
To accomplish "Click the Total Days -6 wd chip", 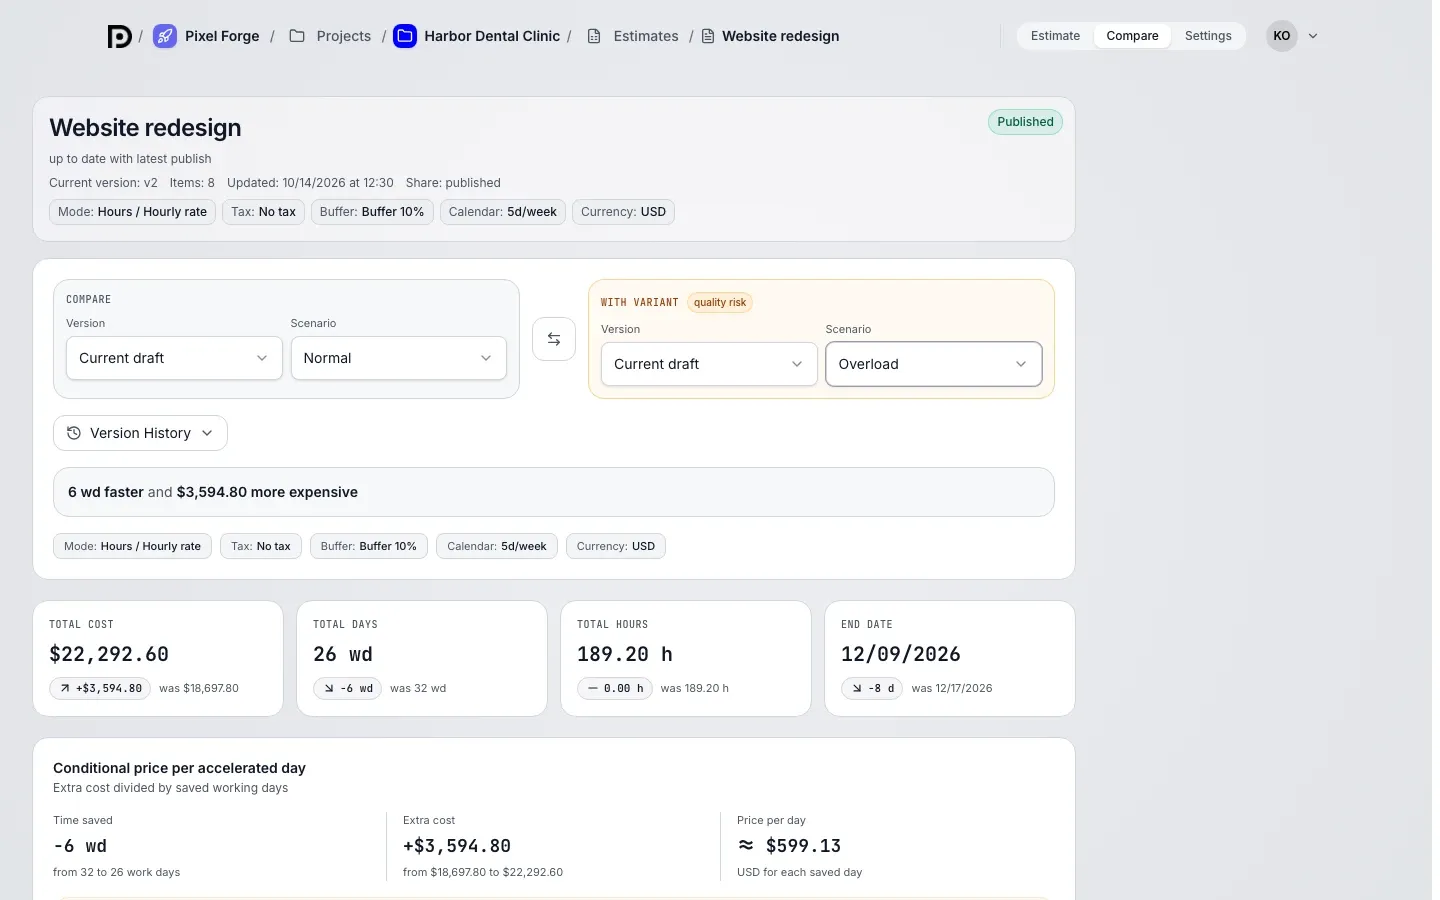I will tap(347, 688).
